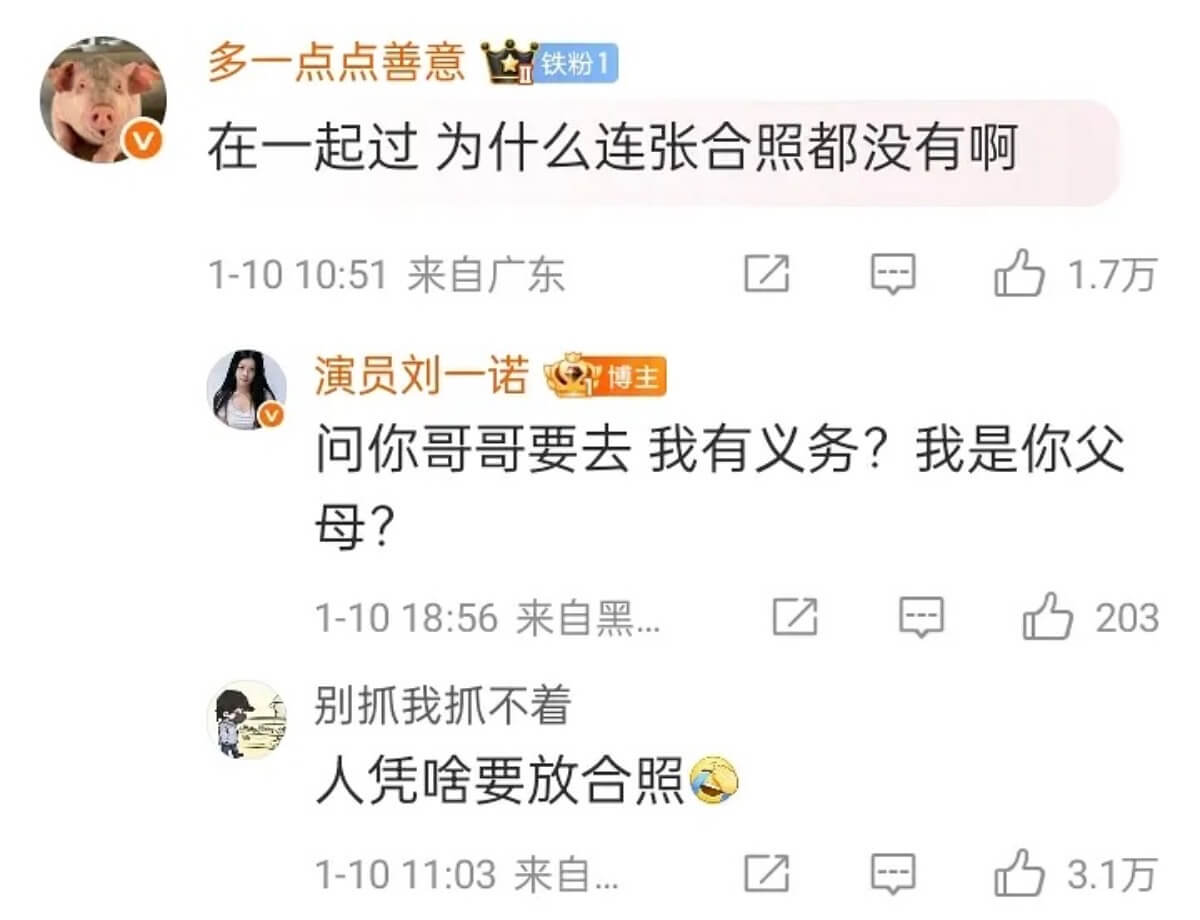Share 别抓我抓不着's comment
This screenshot has height=920, width=1200.
click(767, 874)
